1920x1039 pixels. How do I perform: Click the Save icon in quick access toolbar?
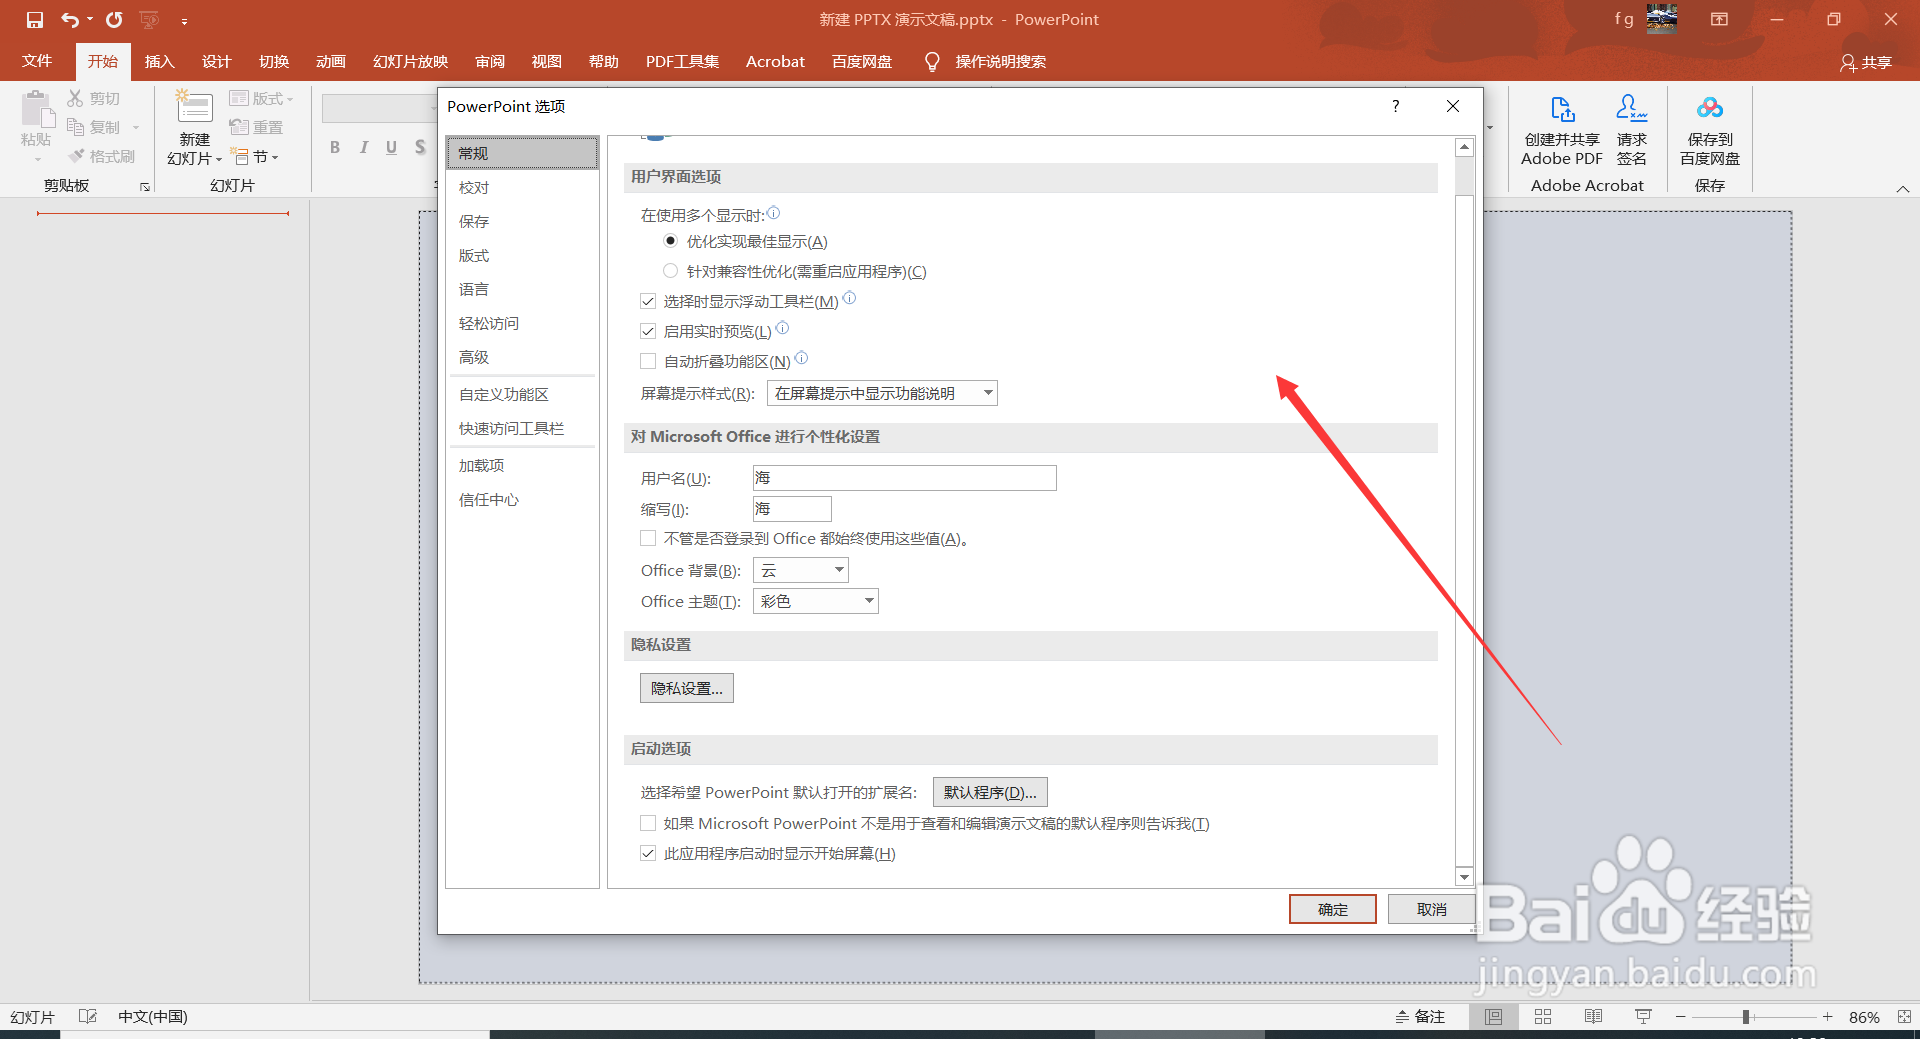click(33, 18)
